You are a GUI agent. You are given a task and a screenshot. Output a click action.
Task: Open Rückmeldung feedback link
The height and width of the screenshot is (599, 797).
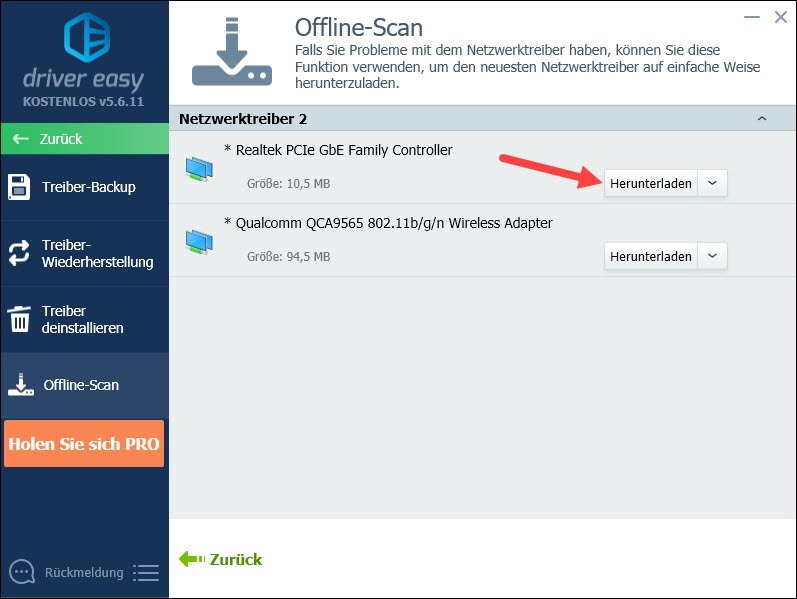point(84,573)
